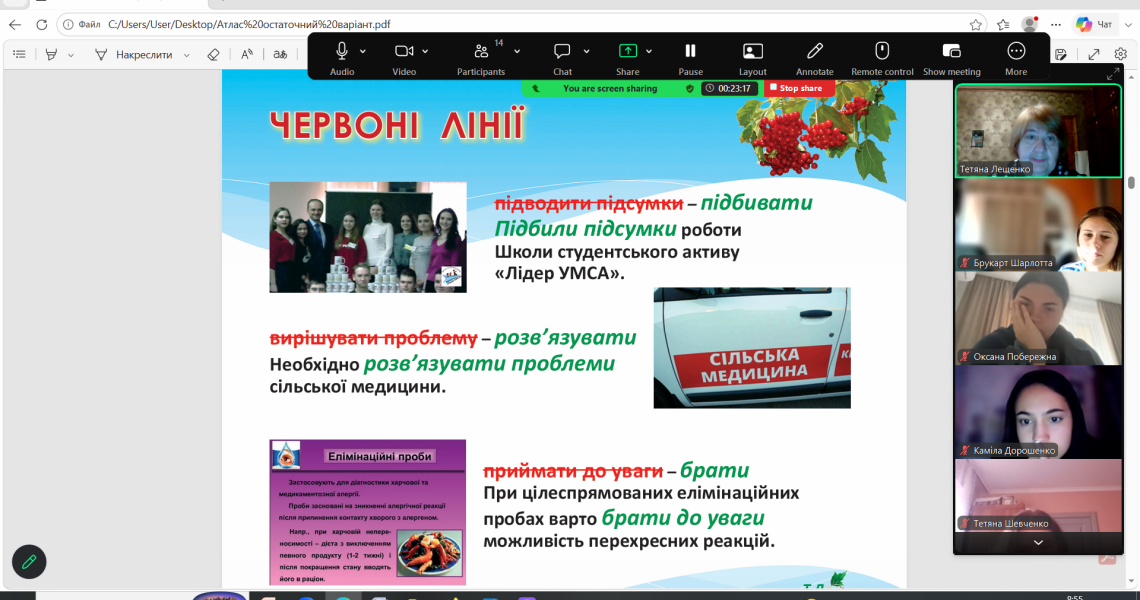The width and height of the screenshot is (1140, 600).
Task: Open the Copilot Чат button
Action: click(x=1094, y=24)
